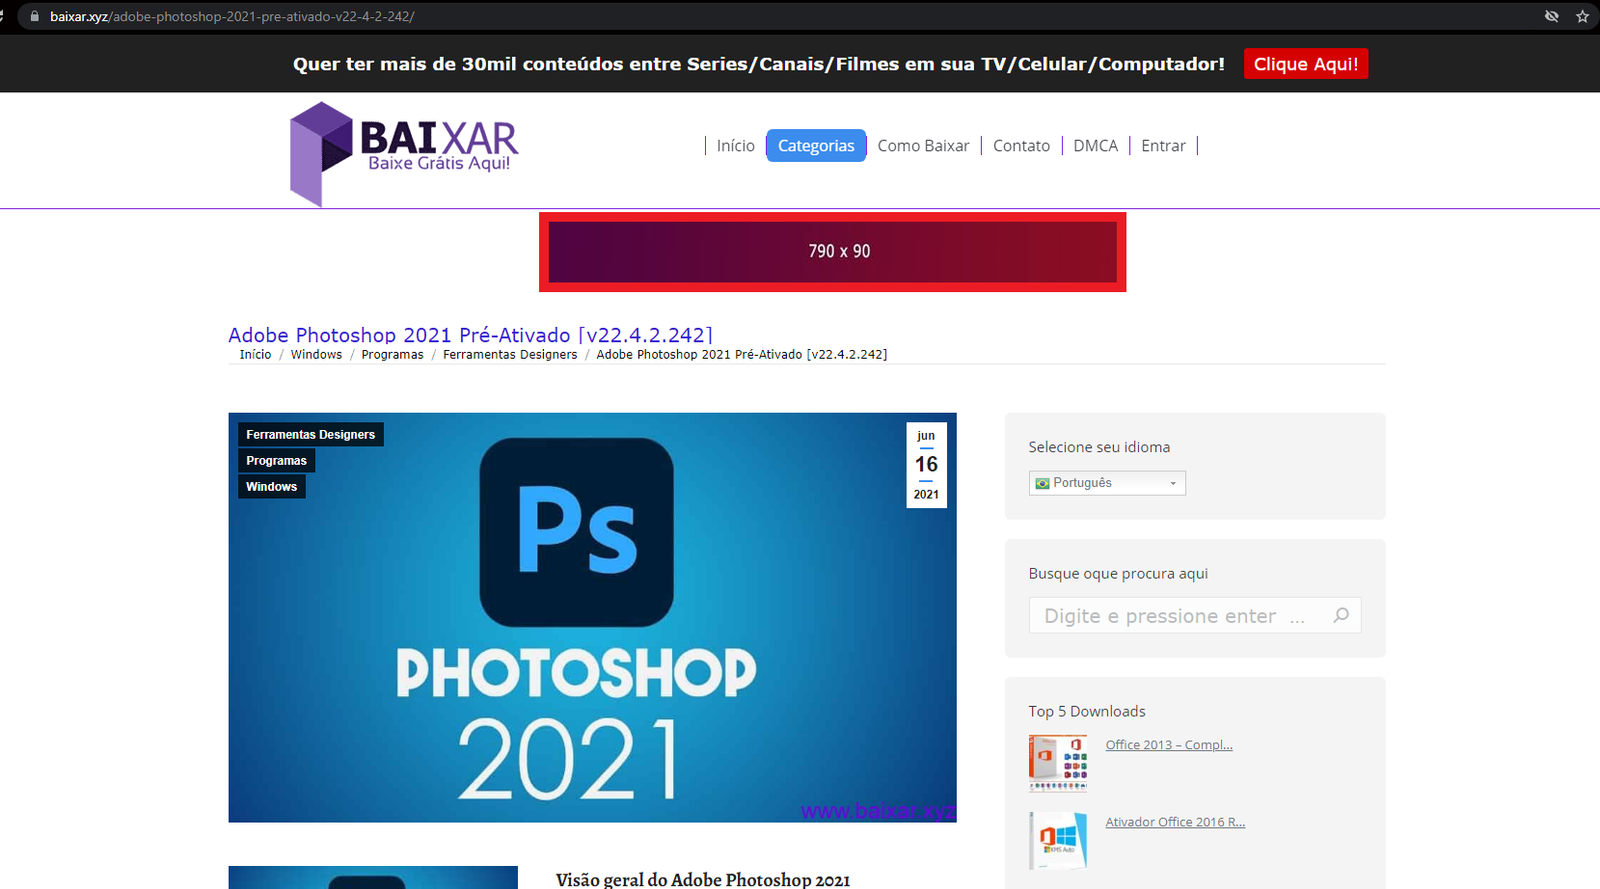Image resolution: width=1600 pixels, height=889 pixels.
Task: Click the search magnifier icon in sidebar
Action: click(1341, 615)
